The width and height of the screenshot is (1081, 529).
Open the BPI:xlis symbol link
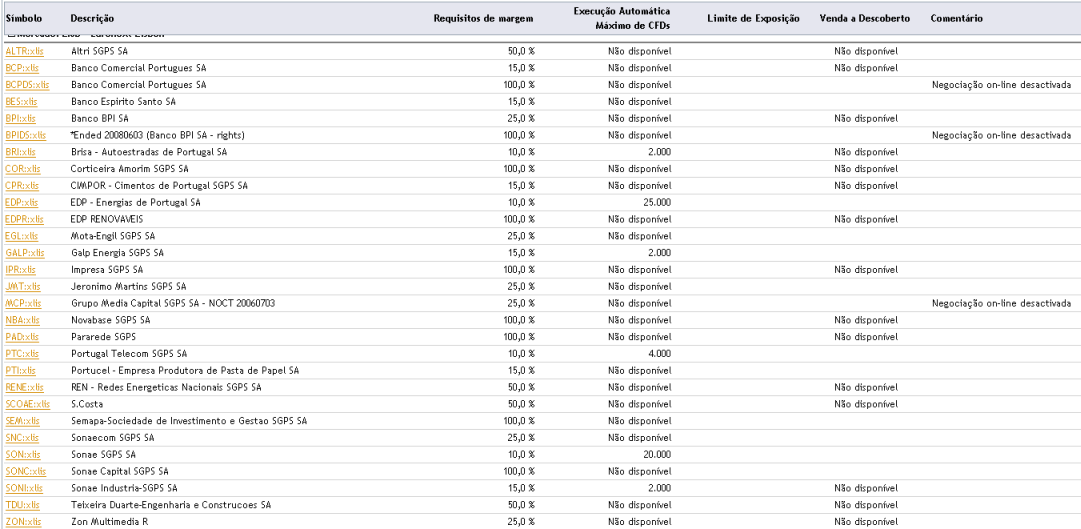point(21,119)
